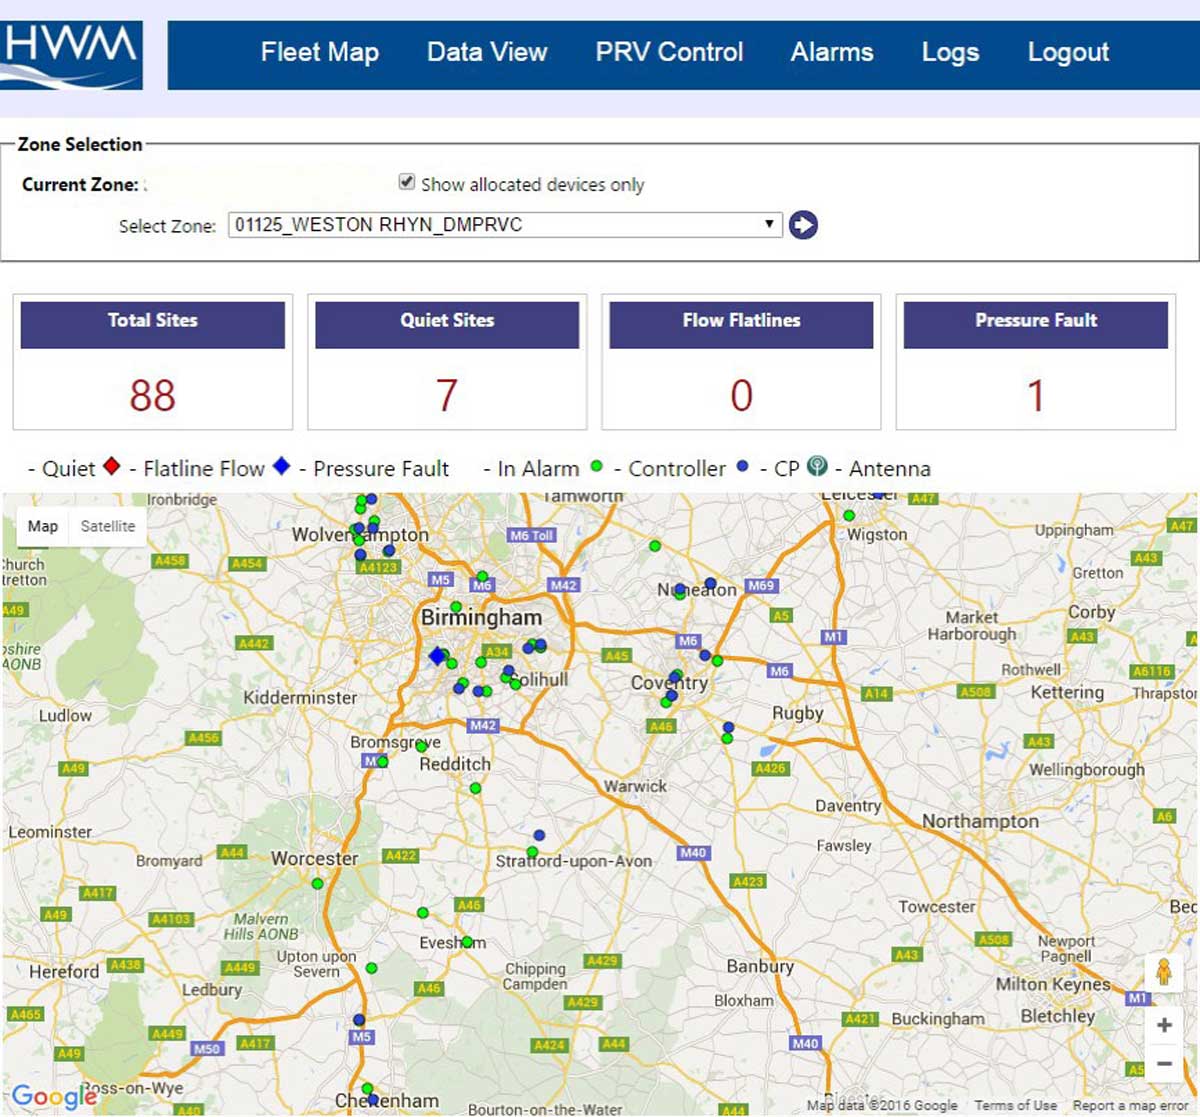Switch map to Satellite view

(x=107, y=526)
